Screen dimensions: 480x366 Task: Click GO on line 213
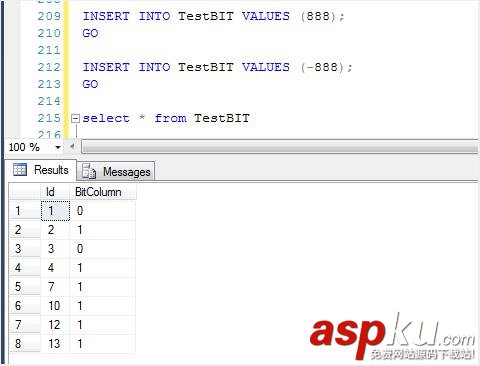pyautogui.click(x=90, y=84)
